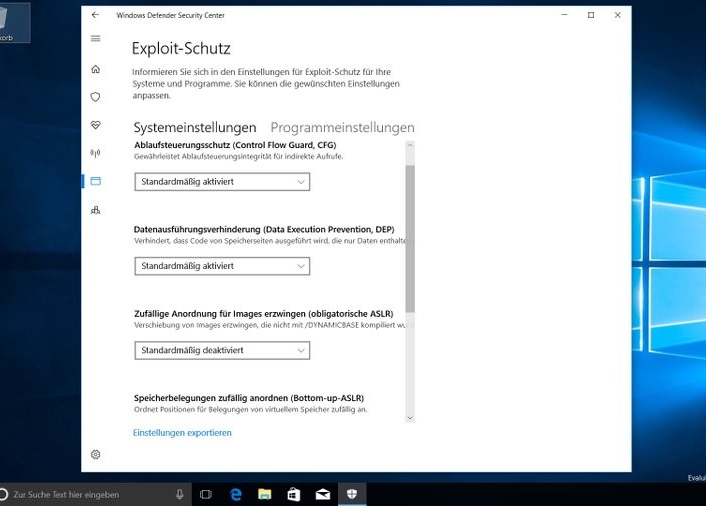Click 'Ordnet Positionen für Belegungen' description
Image resolution: width=706 pixels, height=506 pixels.
[x=250, y=410]
